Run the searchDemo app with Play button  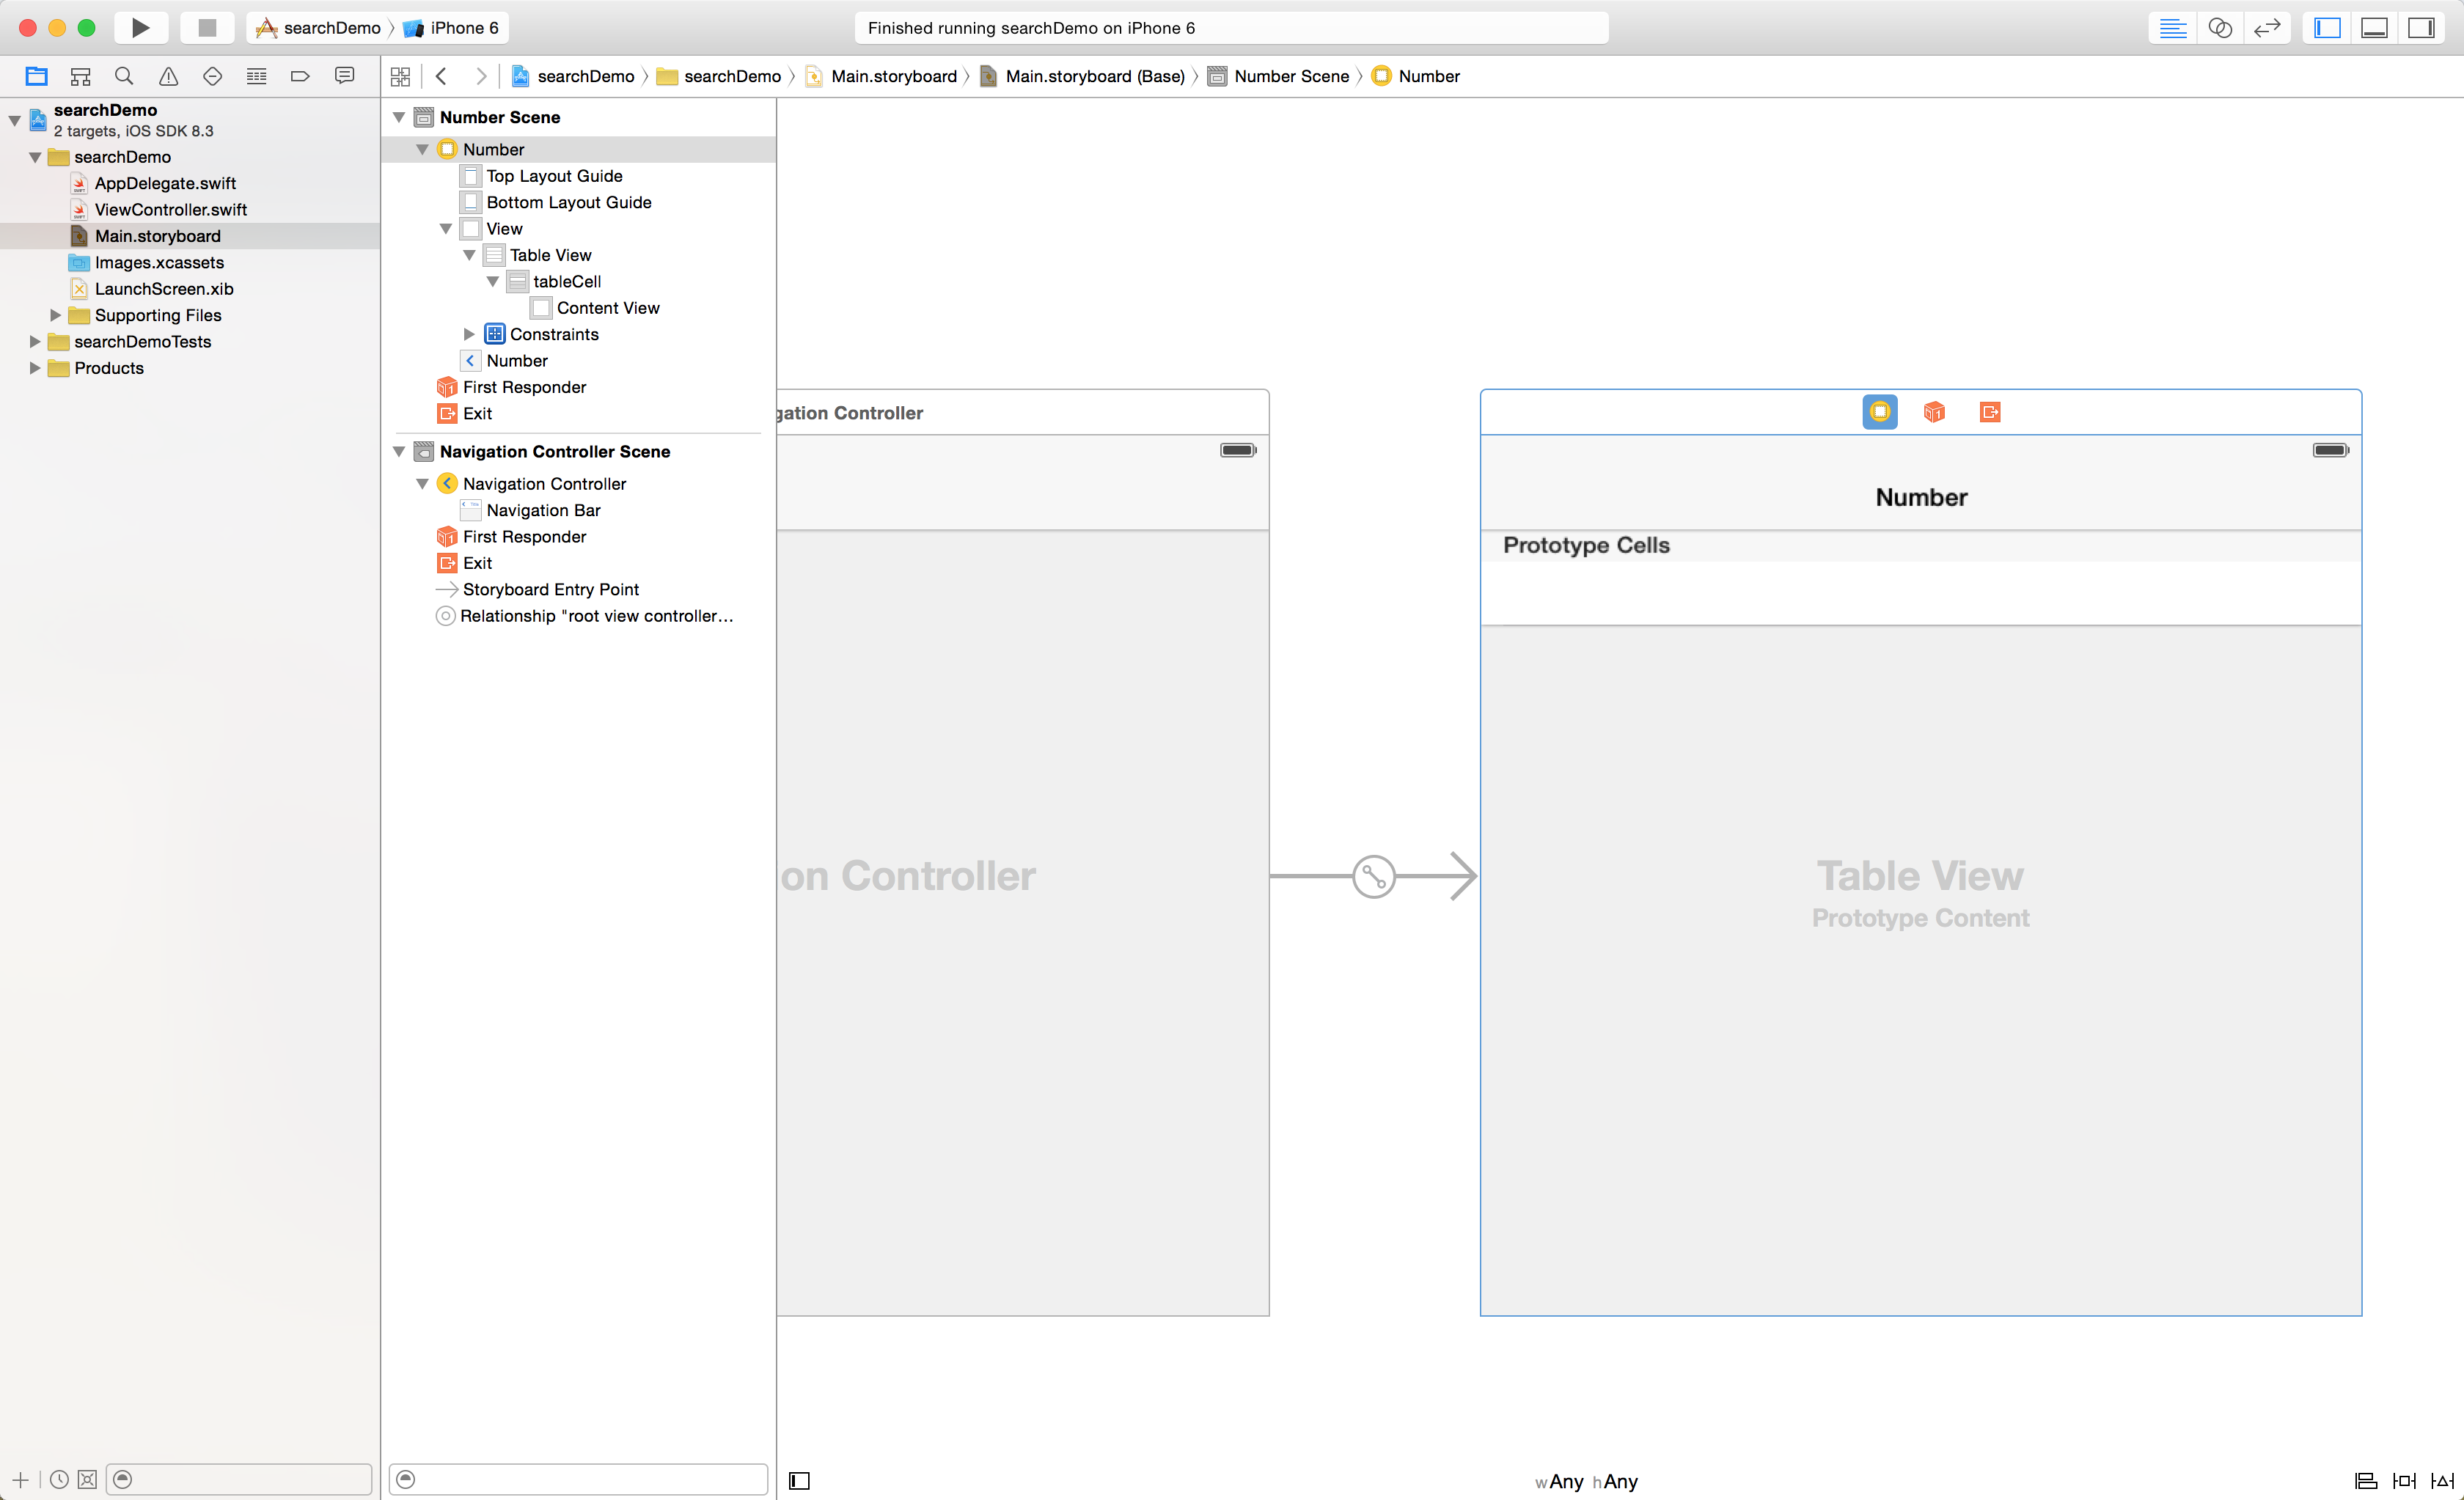pos(141,28)
